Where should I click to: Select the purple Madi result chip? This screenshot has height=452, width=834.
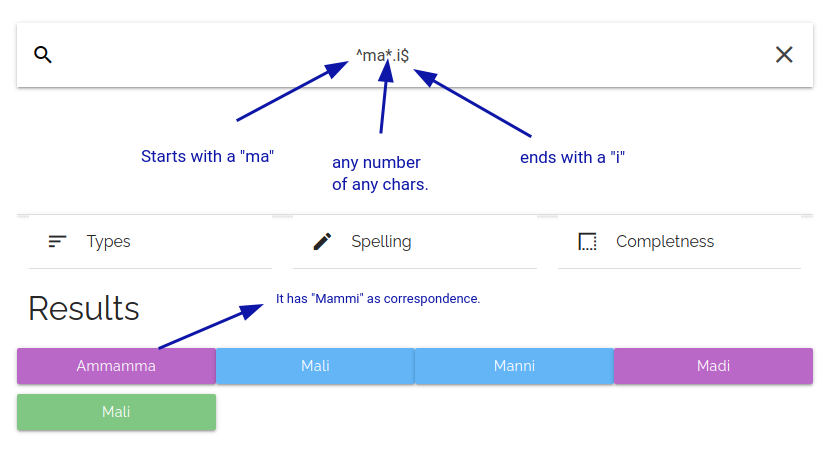[x=713, y=366]
